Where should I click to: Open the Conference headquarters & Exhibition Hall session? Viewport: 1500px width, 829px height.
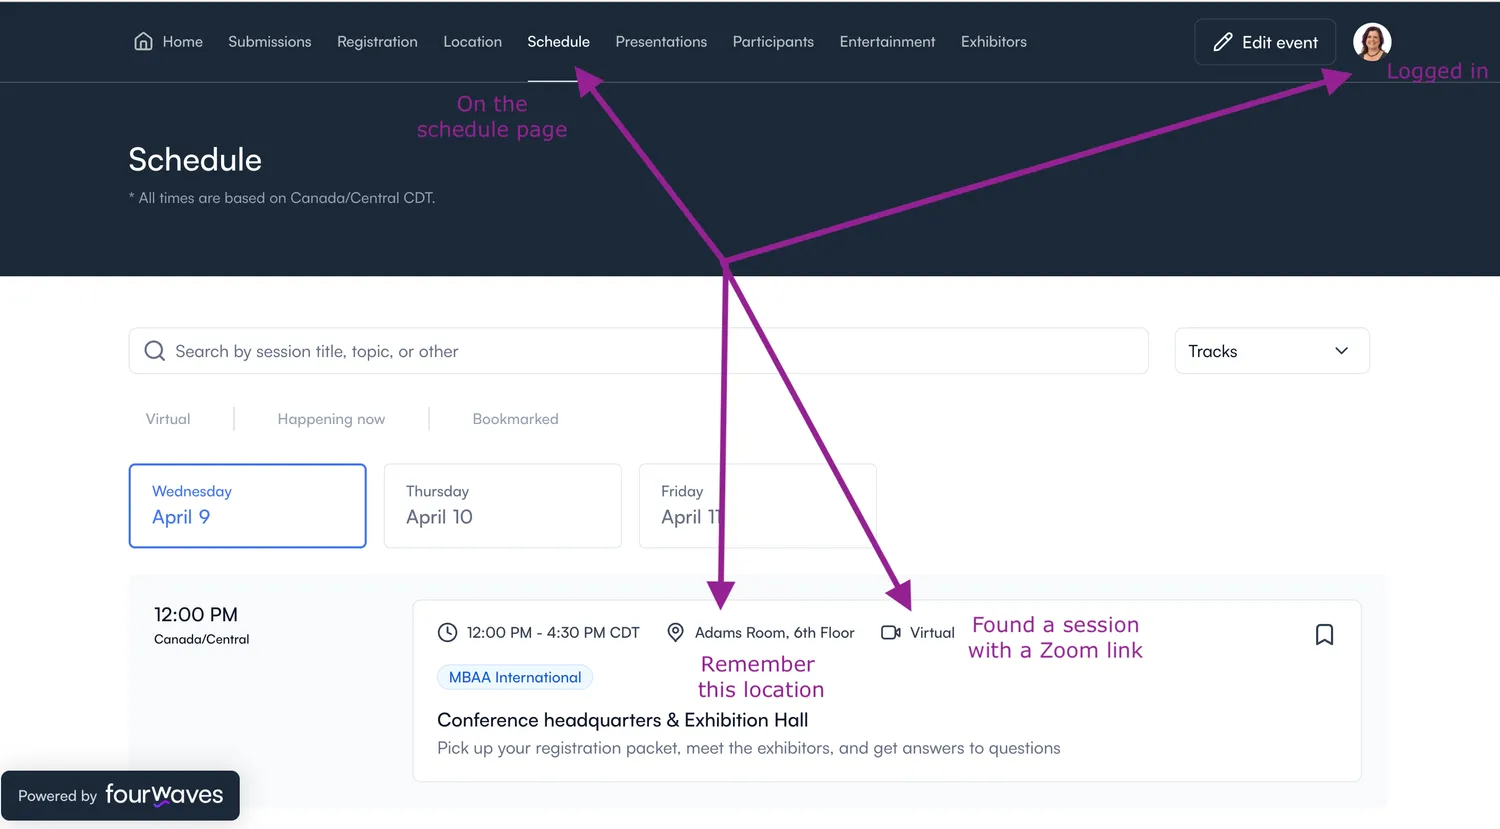tap(622, 720)
